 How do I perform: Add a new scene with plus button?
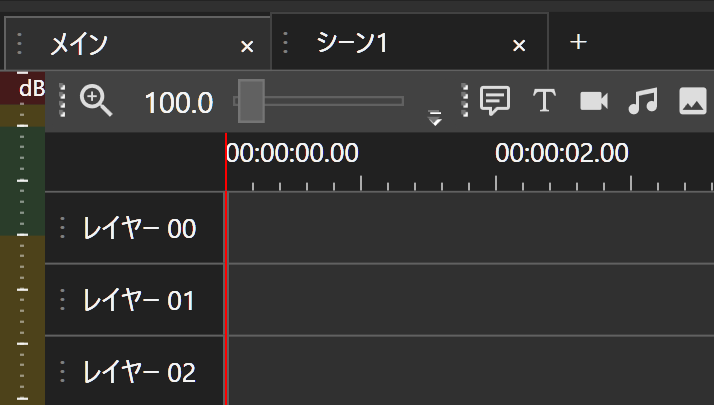[578, 42]
